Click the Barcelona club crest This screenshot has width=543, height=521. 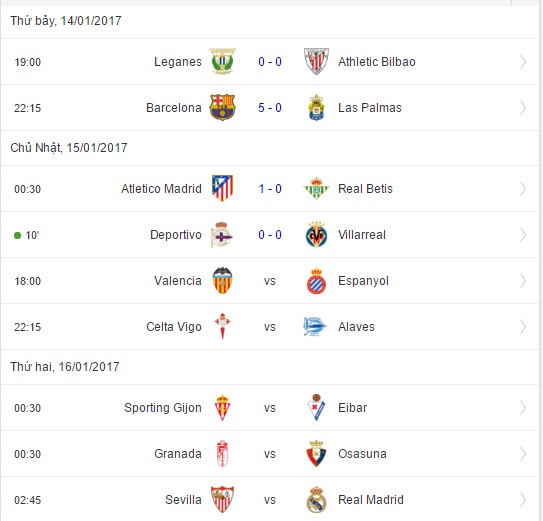click(x=222, y=108)
